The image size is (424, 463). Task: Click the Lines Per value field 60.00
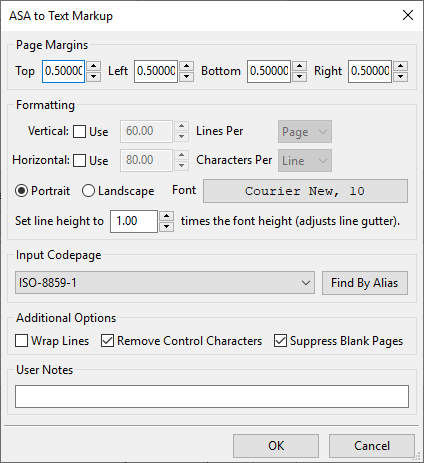[x=146, y=131]
